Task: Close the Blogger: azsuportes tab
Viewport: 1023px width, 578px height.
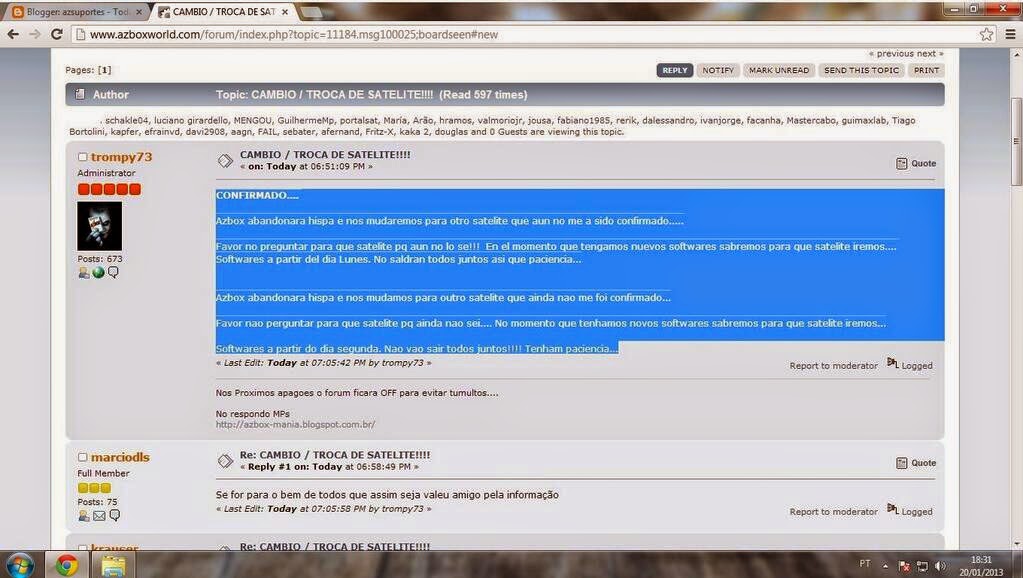Action: (139, 12)
